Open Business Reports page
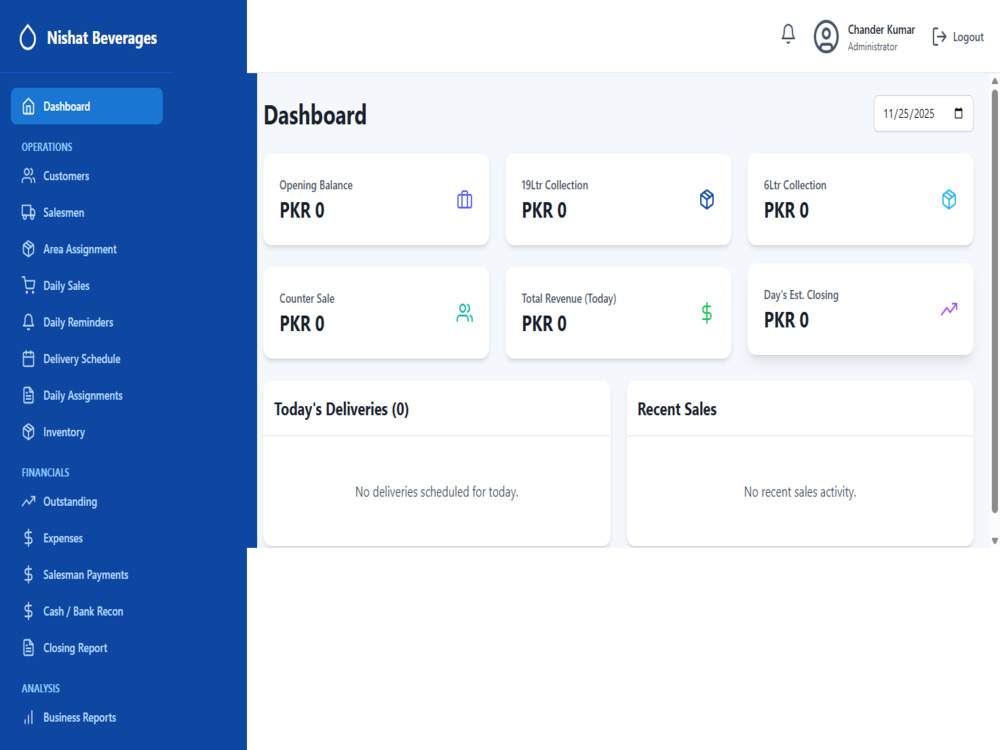The image size is (1000, 750). click(80, 717)
